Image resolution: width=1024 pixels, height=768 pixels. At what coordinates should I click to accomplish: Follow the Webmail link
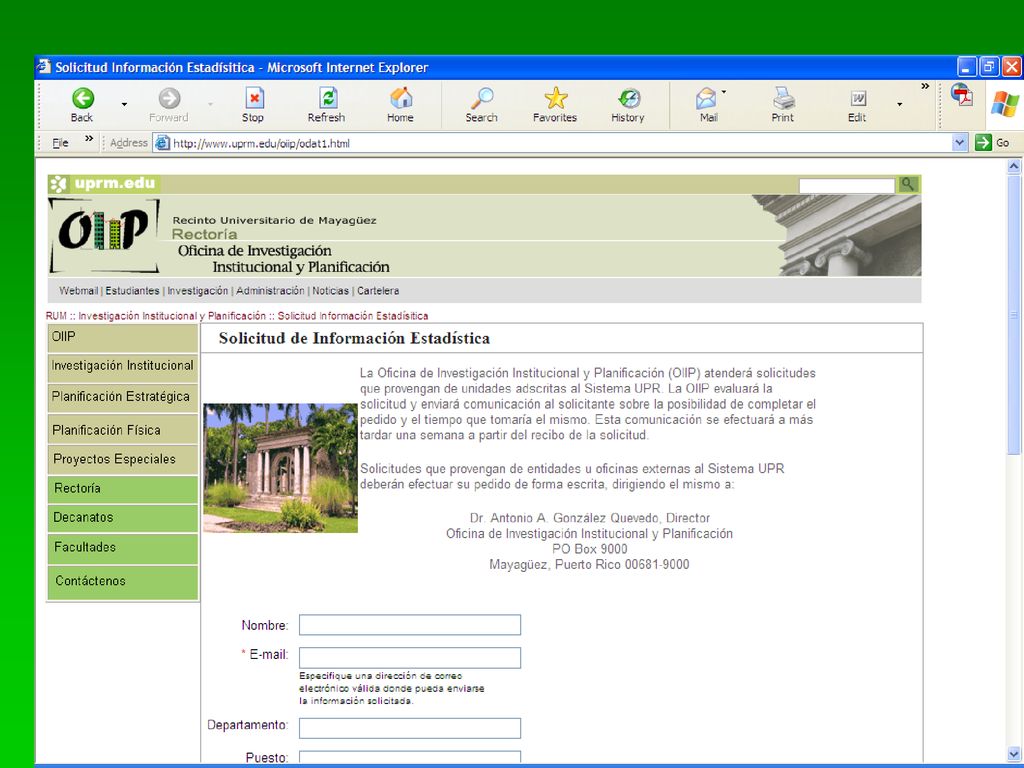click(x=78, y=291)
